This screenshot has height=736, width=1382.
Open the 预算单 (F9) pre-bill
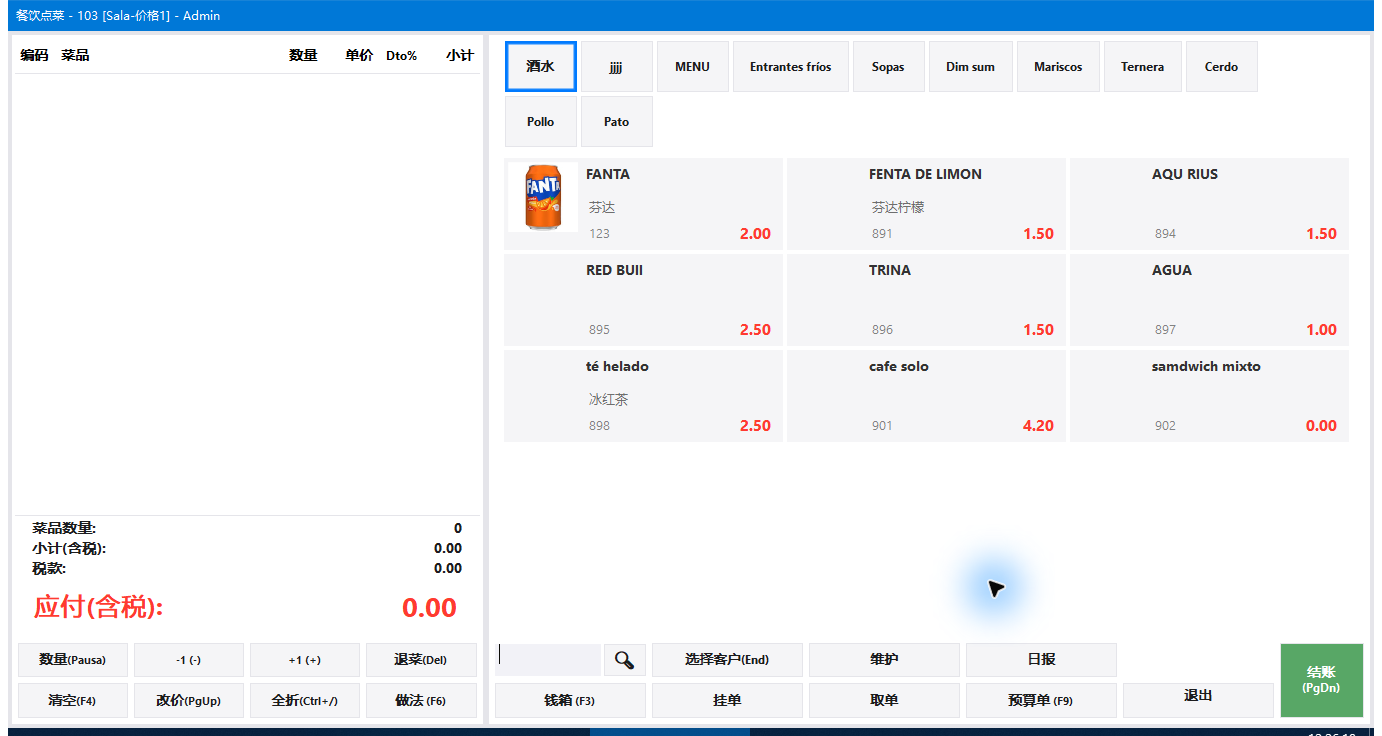pos(1041,701)
